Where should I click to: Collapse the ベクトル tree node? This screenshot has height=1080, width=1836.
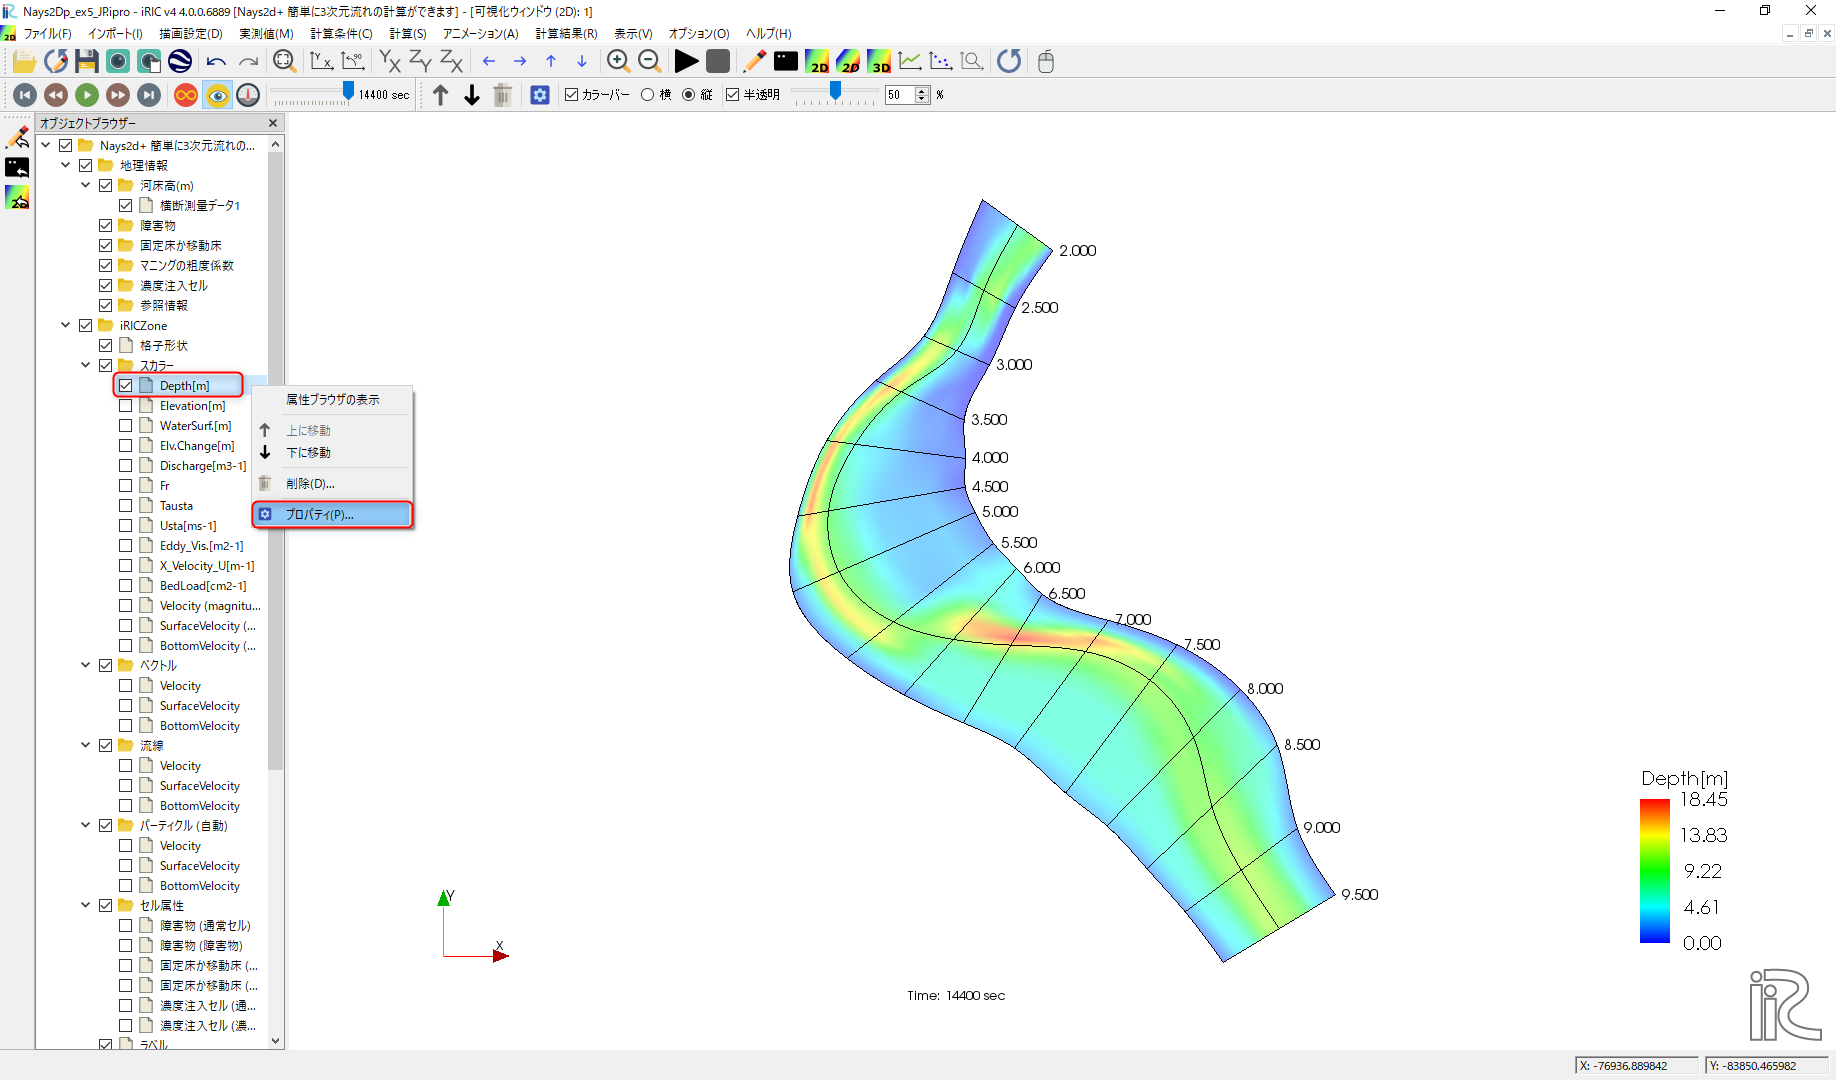coord(86,665)
